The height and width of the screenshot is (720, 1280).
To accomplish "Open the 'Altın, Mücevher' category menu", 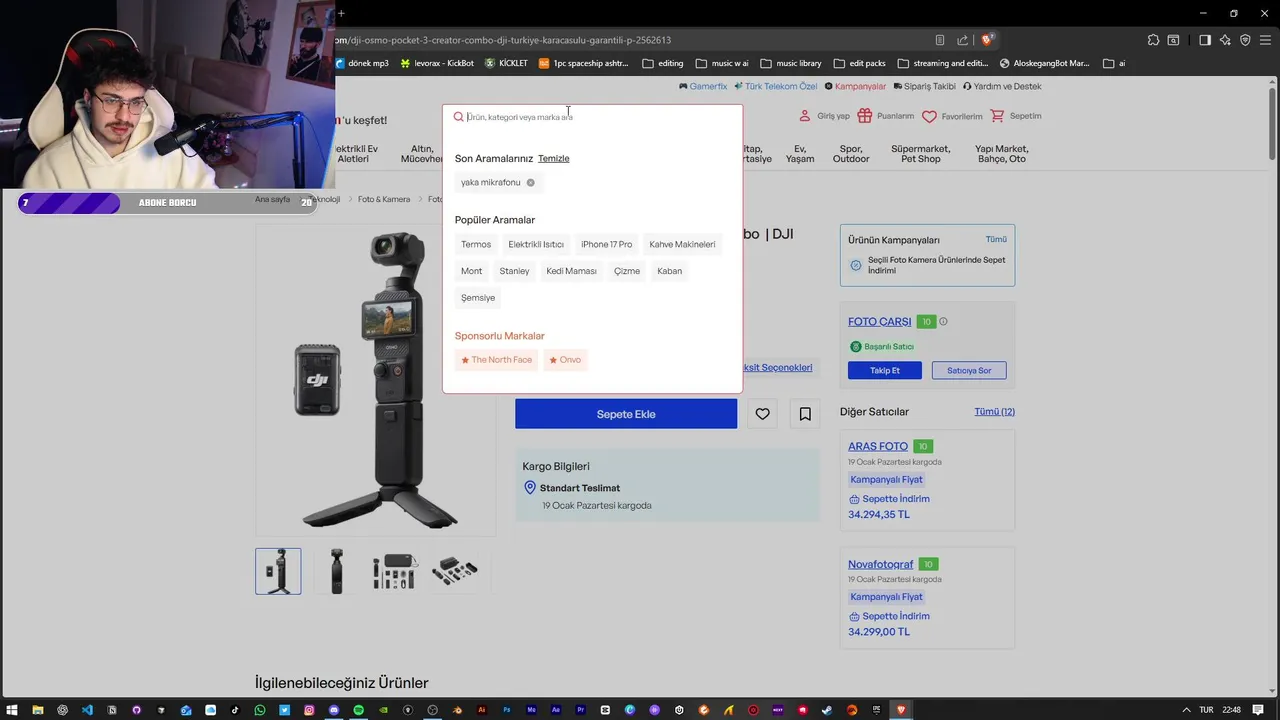I will [x=421, y=154].
